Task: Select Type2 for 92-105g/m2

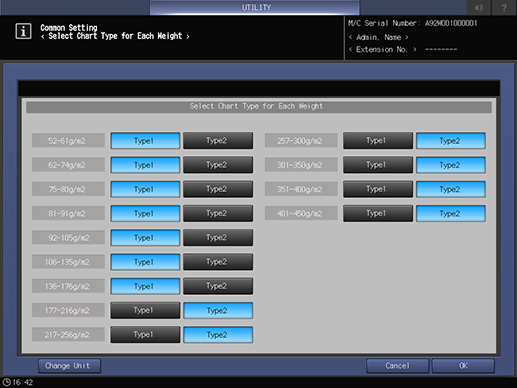Action: point(218,238)
